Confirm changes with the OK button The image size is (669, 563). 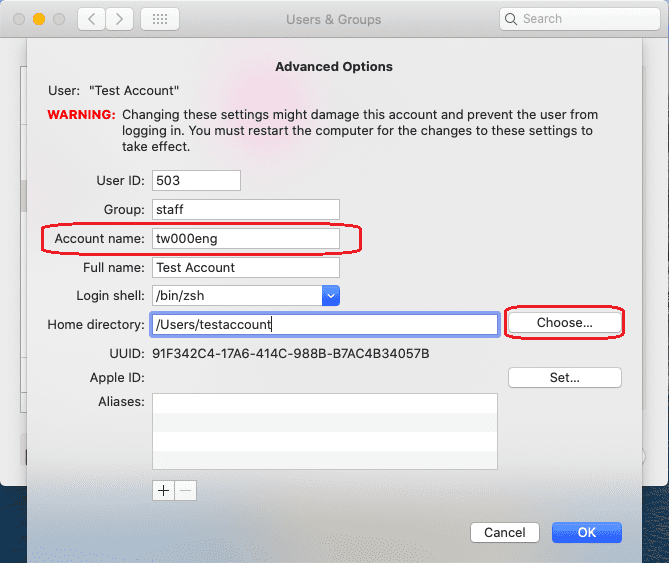tap(586, 532)
